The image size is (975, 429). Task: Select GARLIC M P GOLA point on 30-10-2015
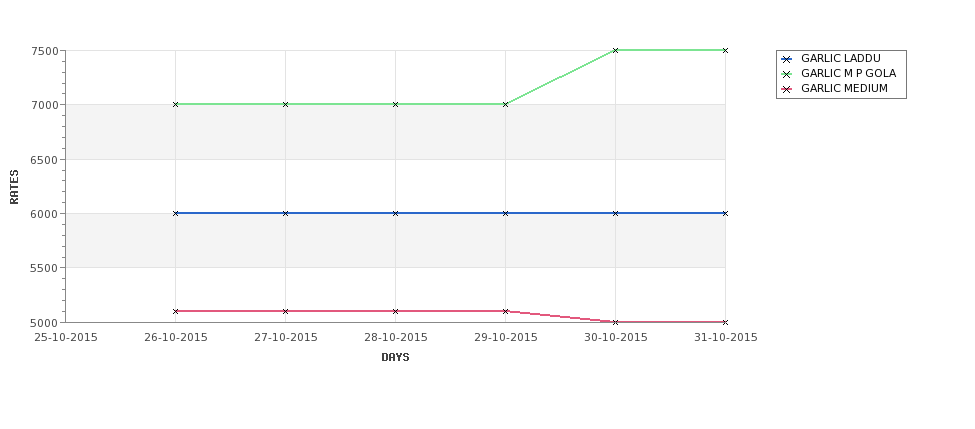coord(616,50)
